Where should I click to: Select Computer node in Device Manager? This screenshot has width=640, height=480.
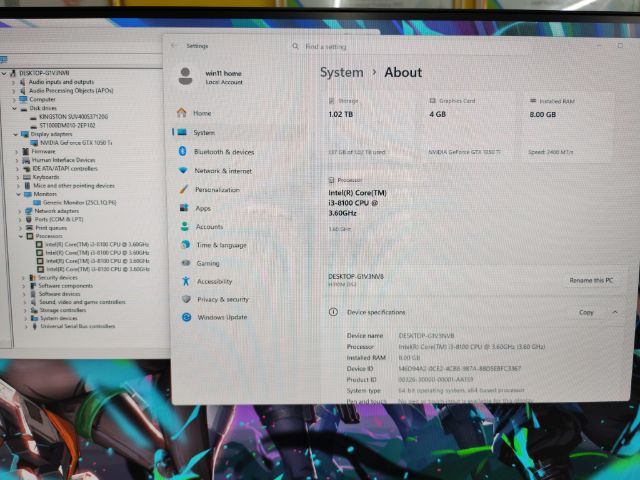pyautogui.click(x=42, y=99)
